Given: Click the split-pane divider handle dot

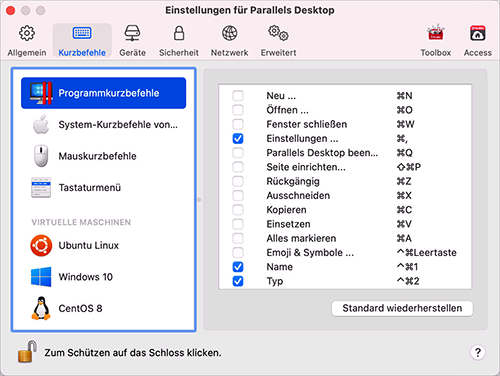Looking at the screenshot, I should 199,200.
